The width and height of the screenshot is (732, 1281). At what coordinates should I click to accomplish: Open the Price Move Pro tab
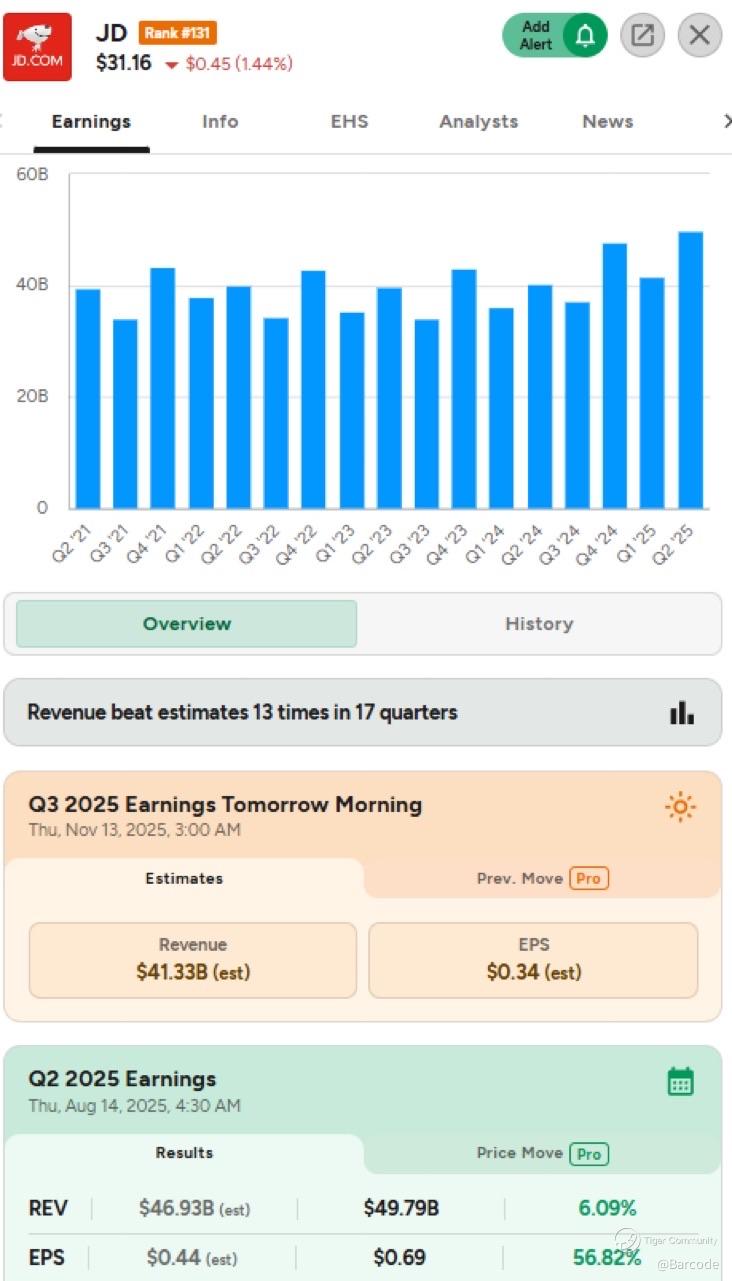pyautogui.click(x=542, y=1153)
